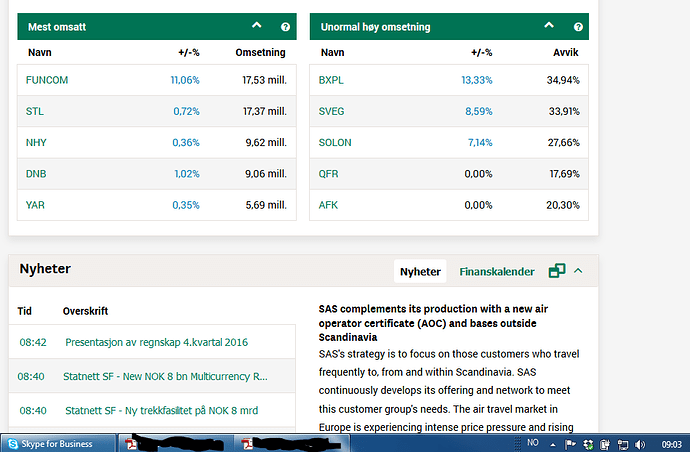Open the SOLON stock link
The image size is (690, 452).
pos(335,143)
